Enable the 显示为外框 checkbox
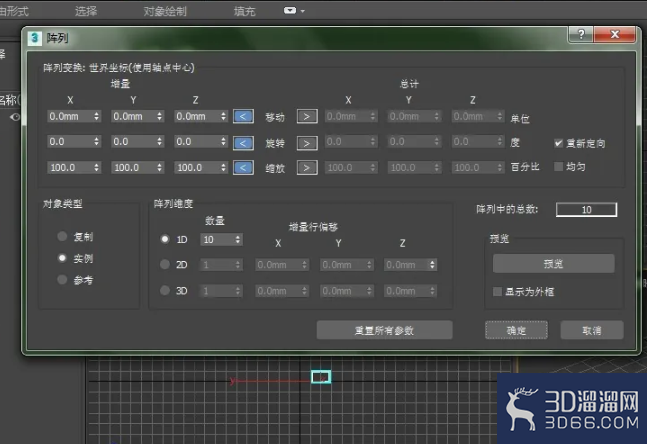Viewport: 647px width, 444px height. [x=497, y=292]
